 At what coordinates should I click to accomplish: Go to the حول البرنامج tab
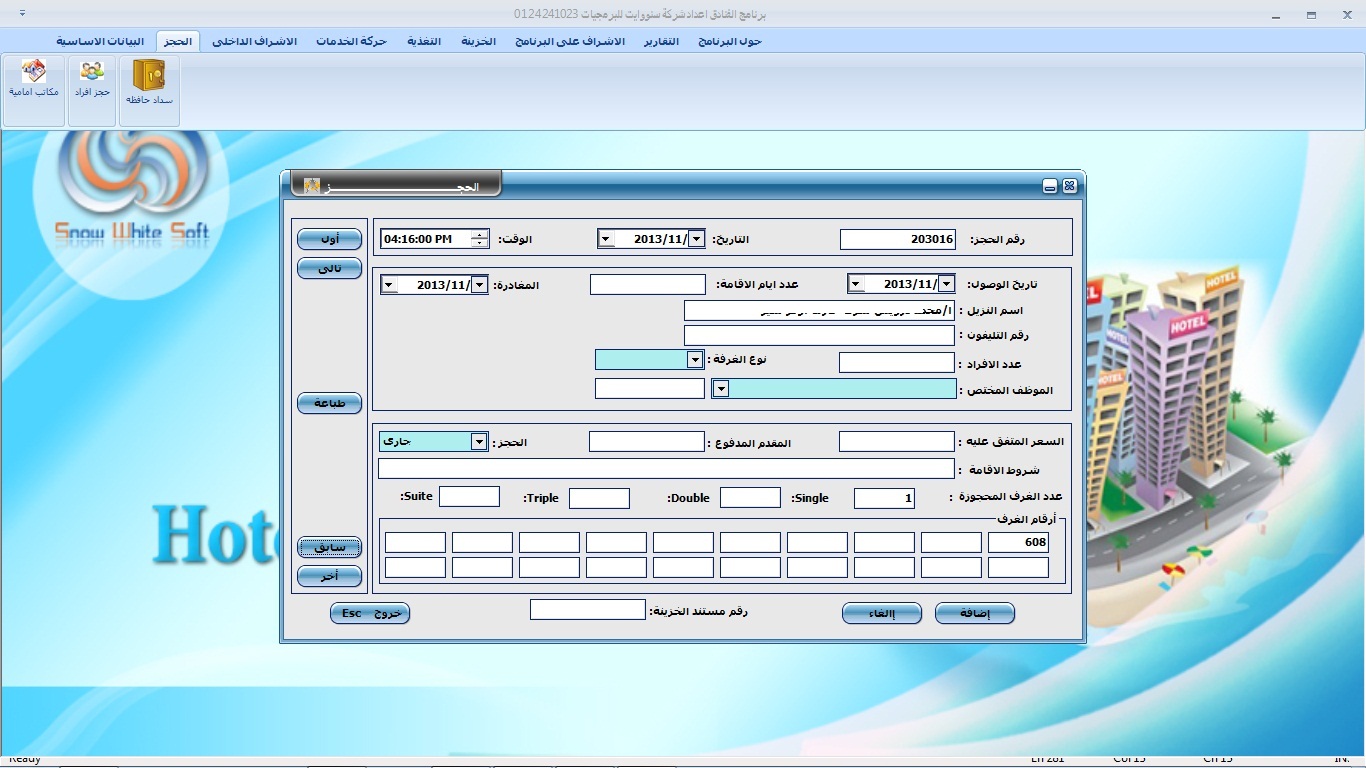[x=730, y=41]
